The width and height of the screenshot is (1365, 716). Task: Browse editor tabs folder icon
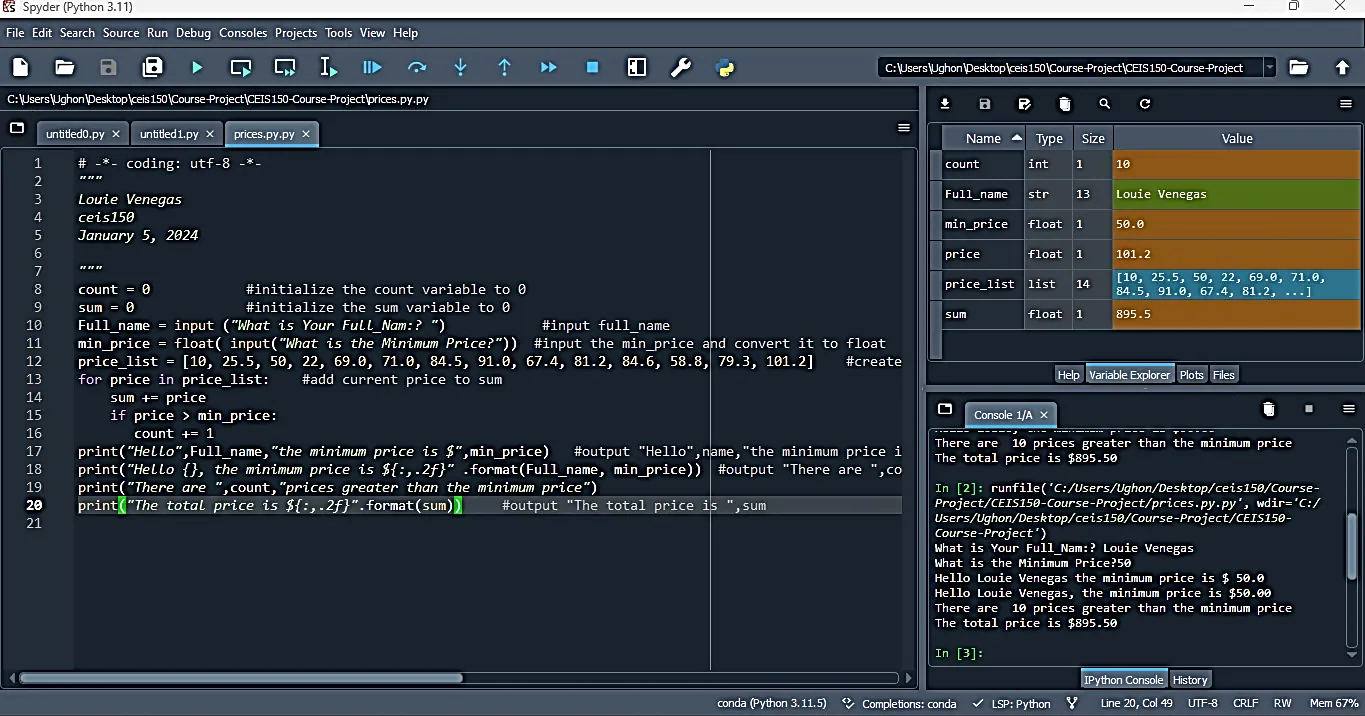pyautogui.click(x=17, y=128)
